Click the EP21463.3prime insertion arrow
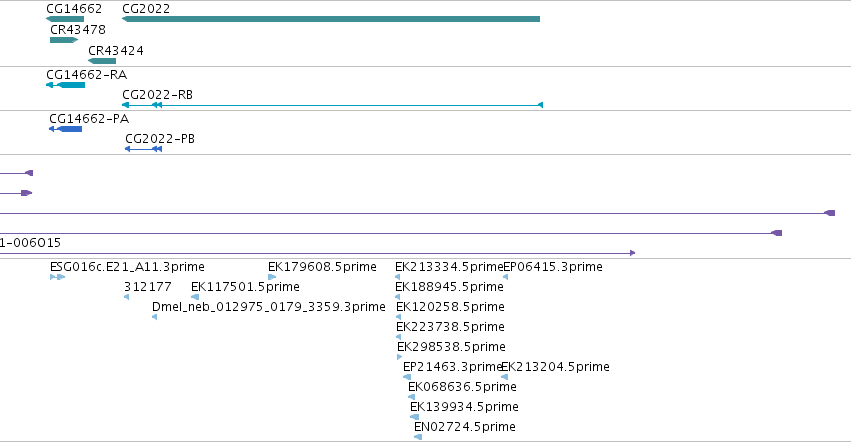 407,377
